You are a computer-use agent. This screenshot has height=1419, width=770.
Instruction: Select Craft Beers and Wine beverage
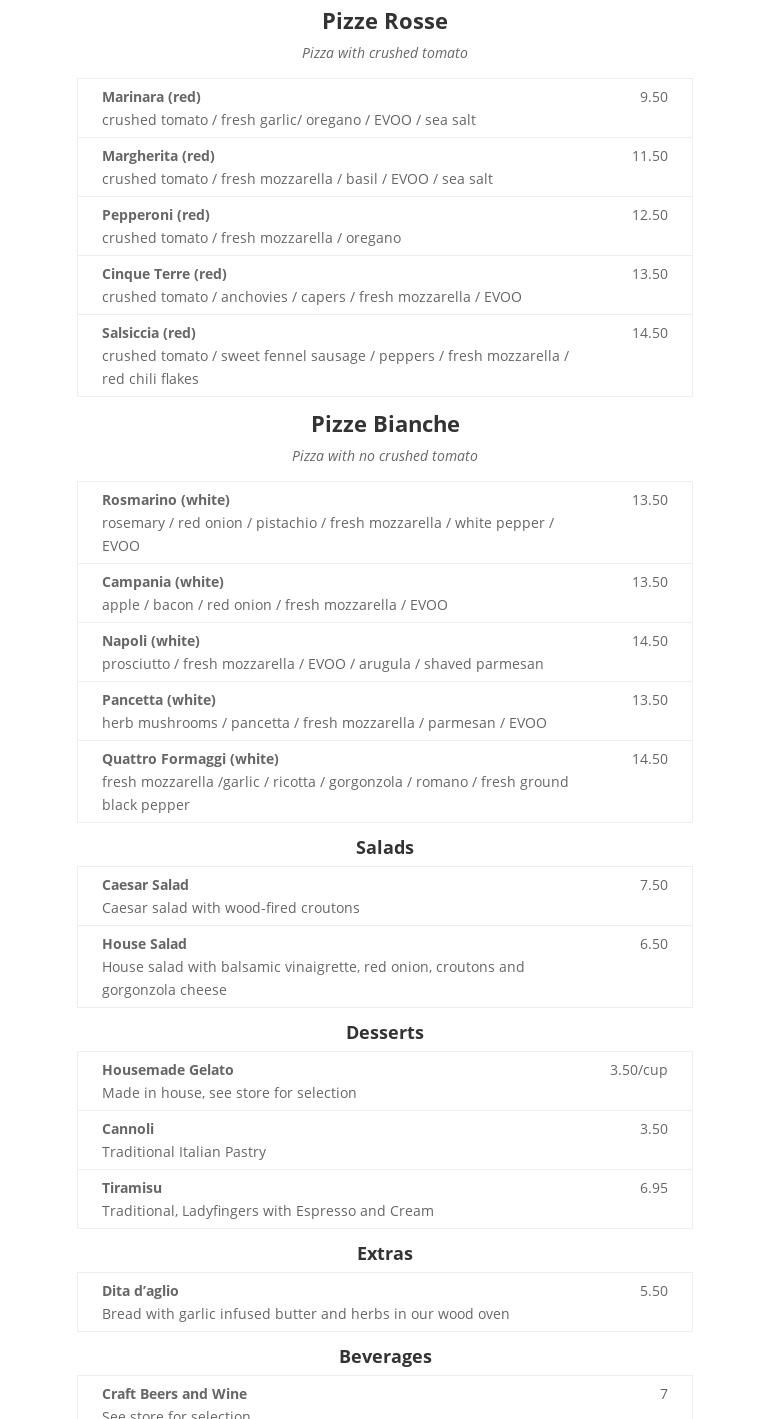[x=174, y=1394]
